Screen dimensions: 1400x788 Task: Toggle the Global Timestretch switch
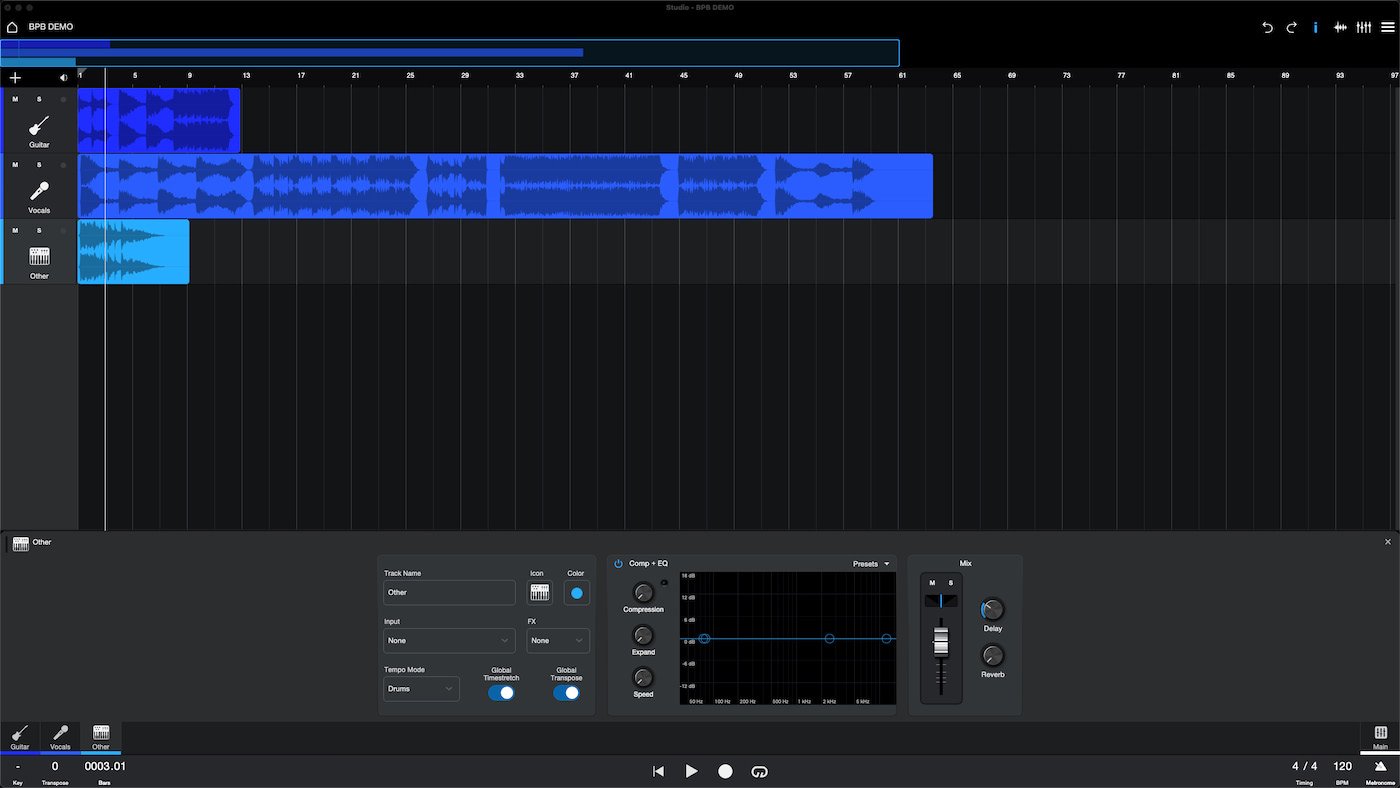point(501,692)
